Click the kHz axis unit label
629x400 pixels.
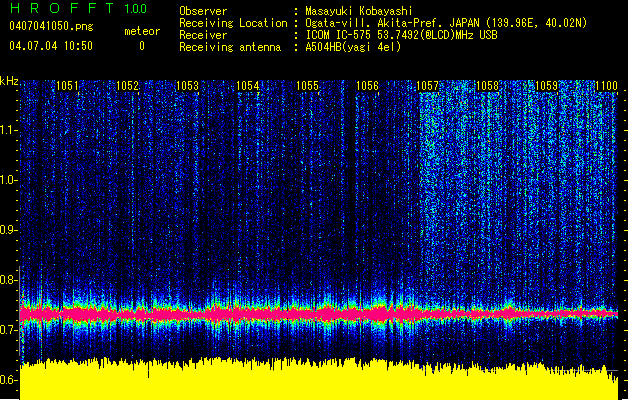point(9,80)
